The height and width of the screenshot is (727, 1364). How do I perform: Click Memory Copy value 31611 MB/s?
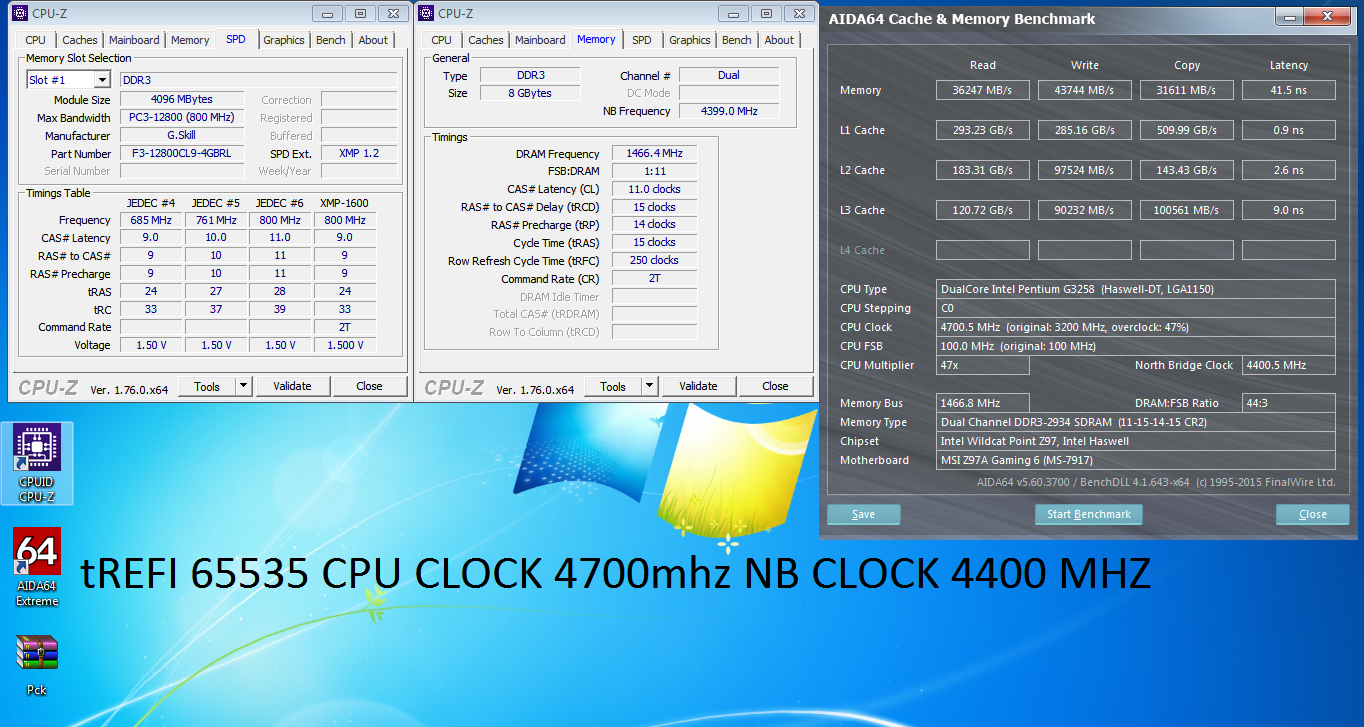coord(1187,90)
